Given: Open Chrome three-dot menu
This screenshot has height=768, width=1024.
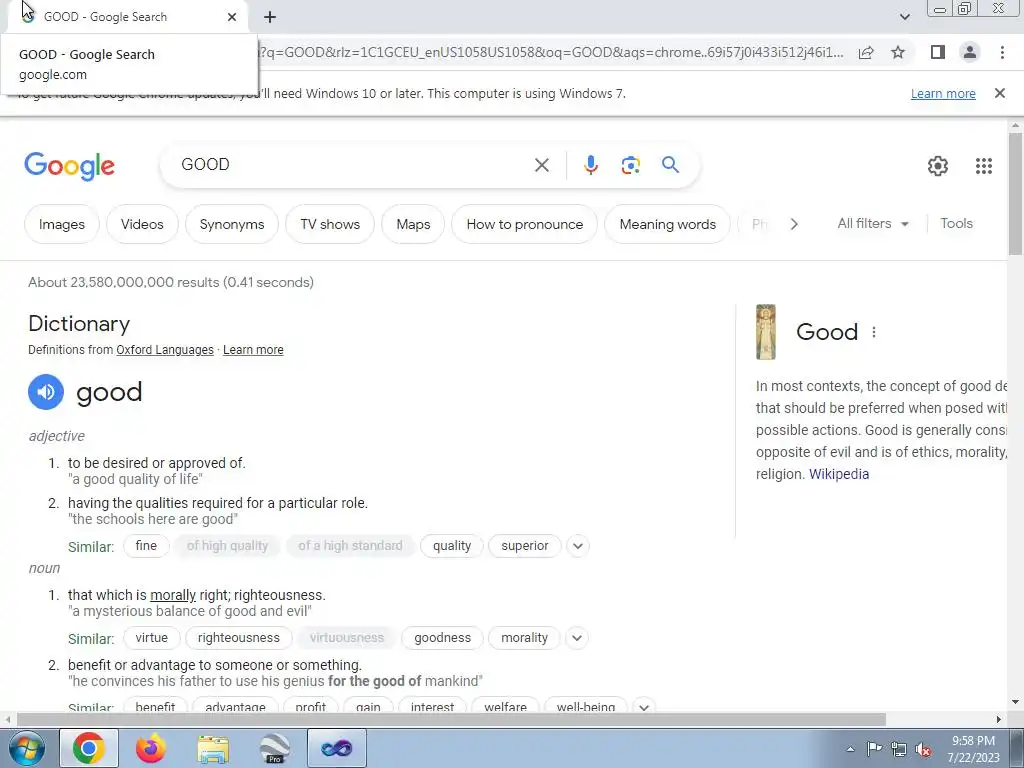Looking at the screenshot, I should click(1002, 52).
